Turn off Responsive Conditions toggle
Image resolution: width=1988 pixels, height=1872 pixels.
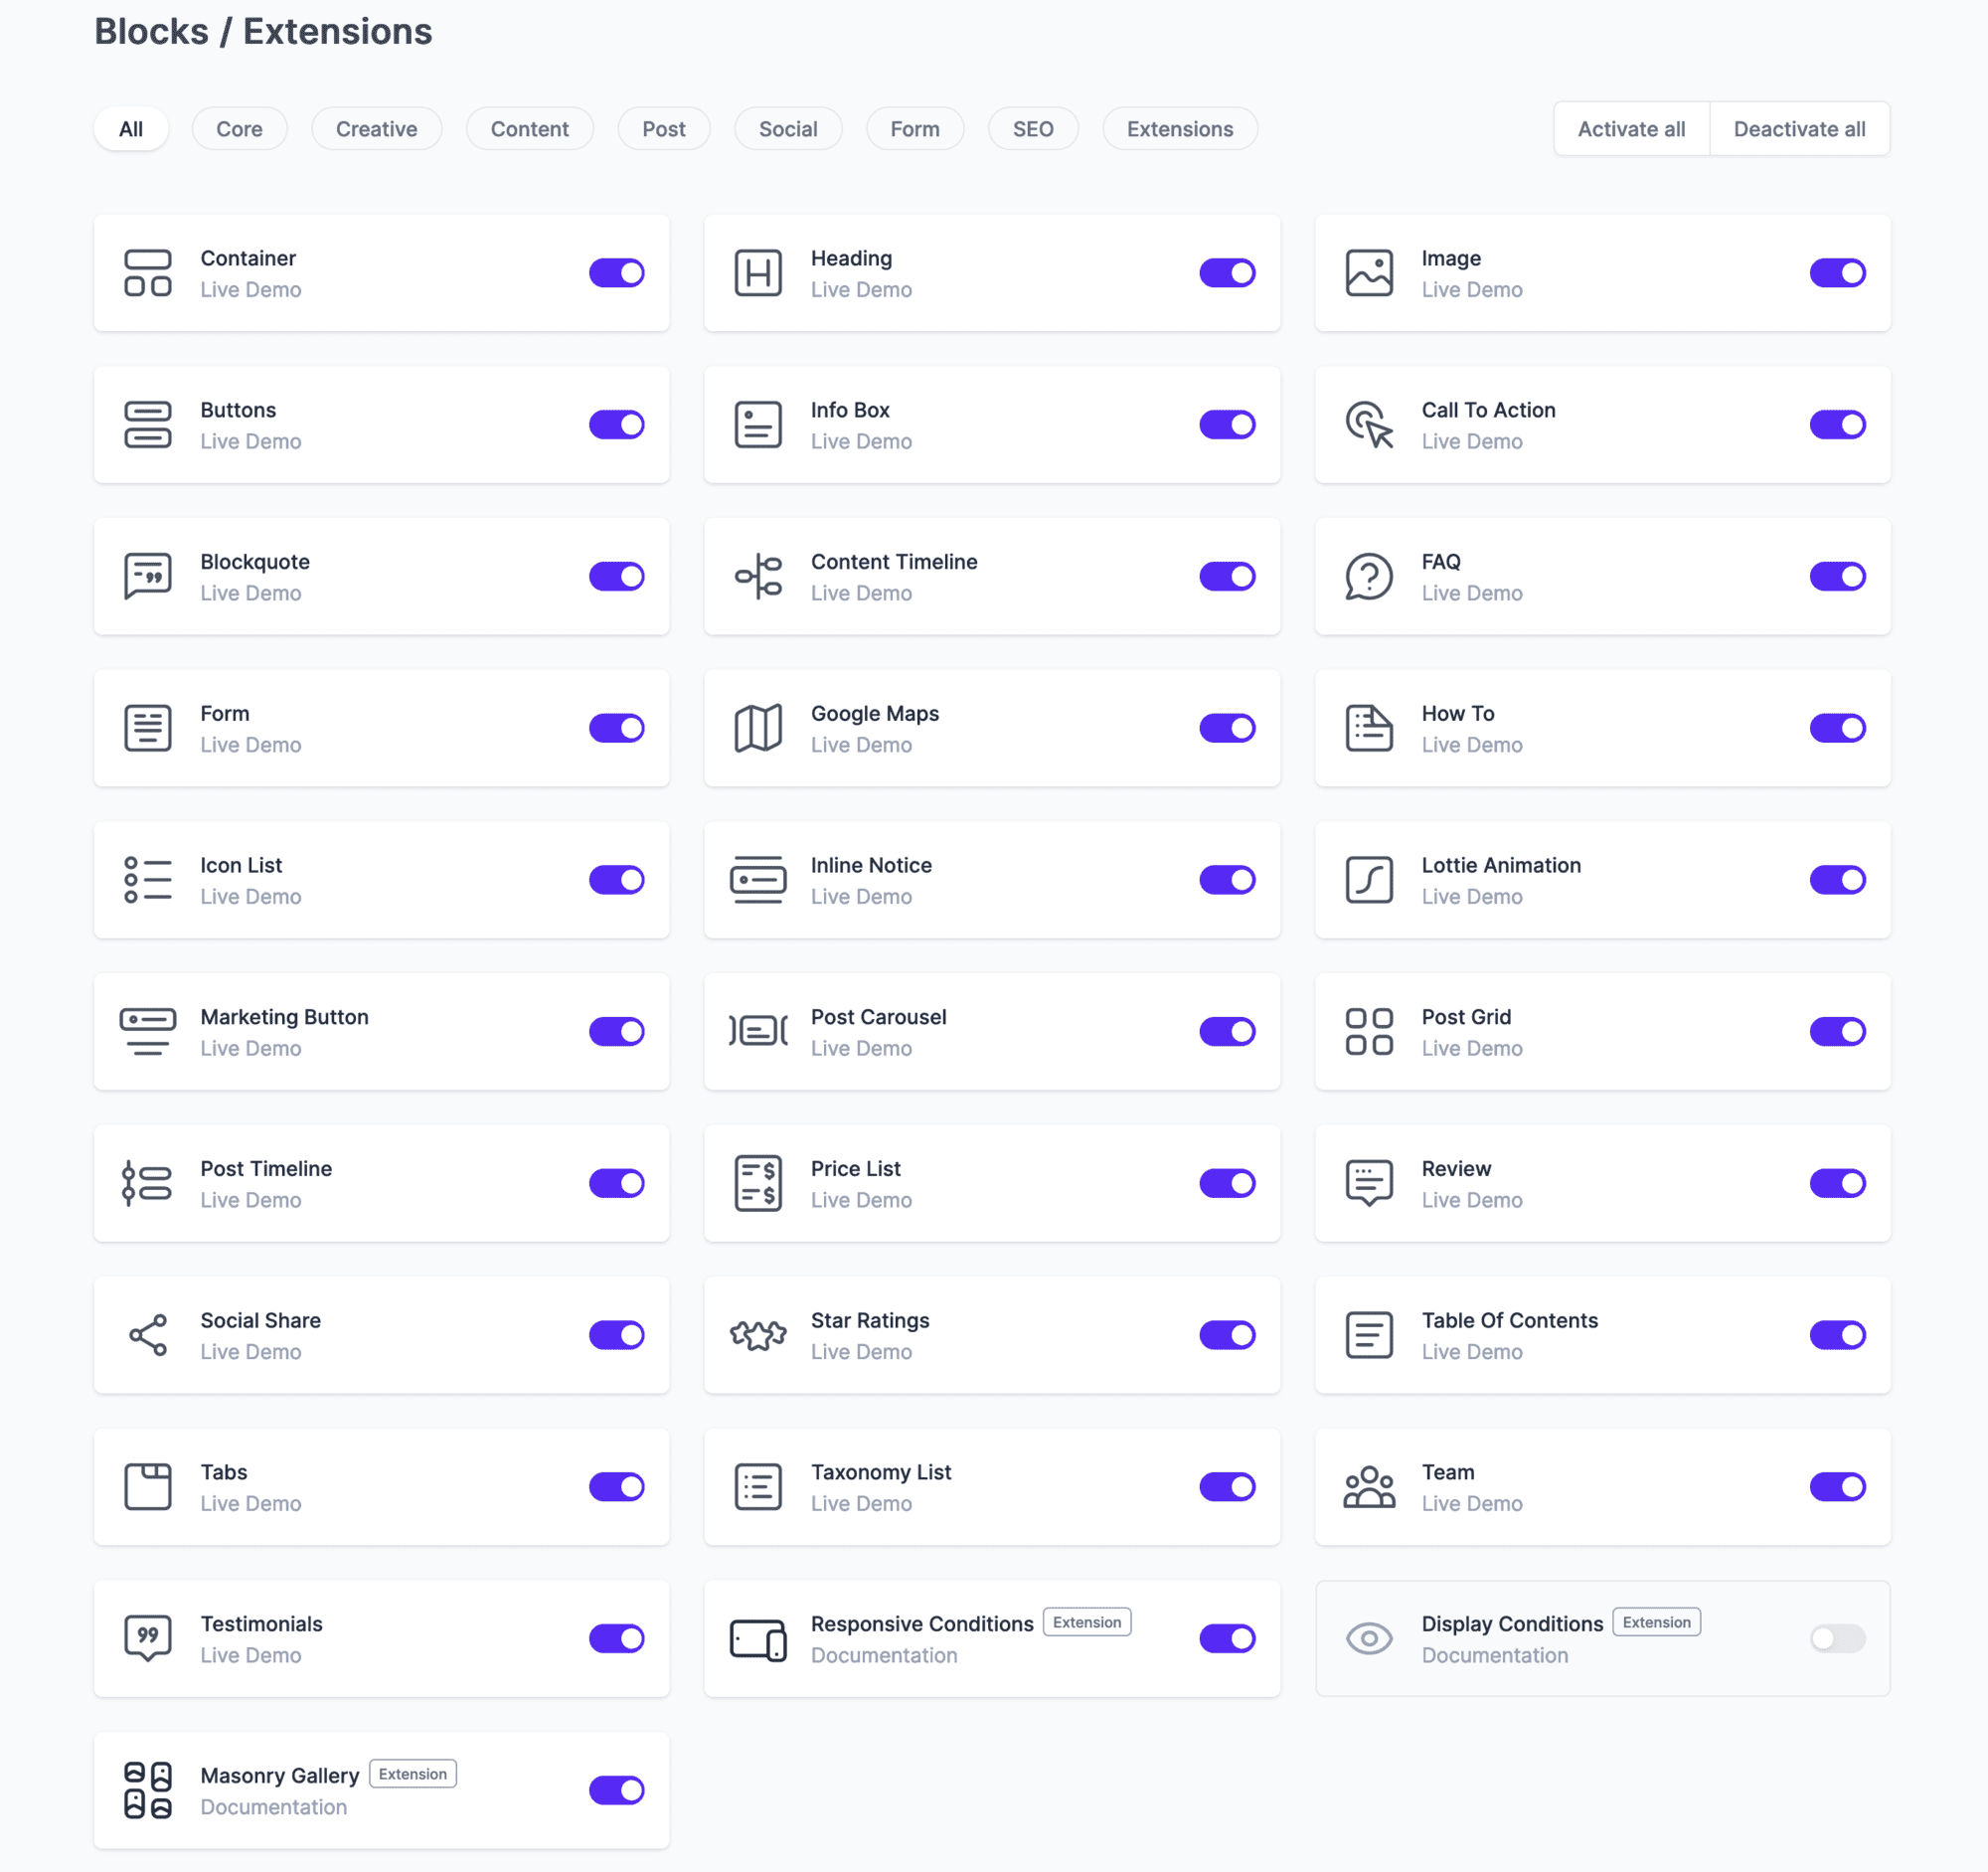tap(1227, 1638)
